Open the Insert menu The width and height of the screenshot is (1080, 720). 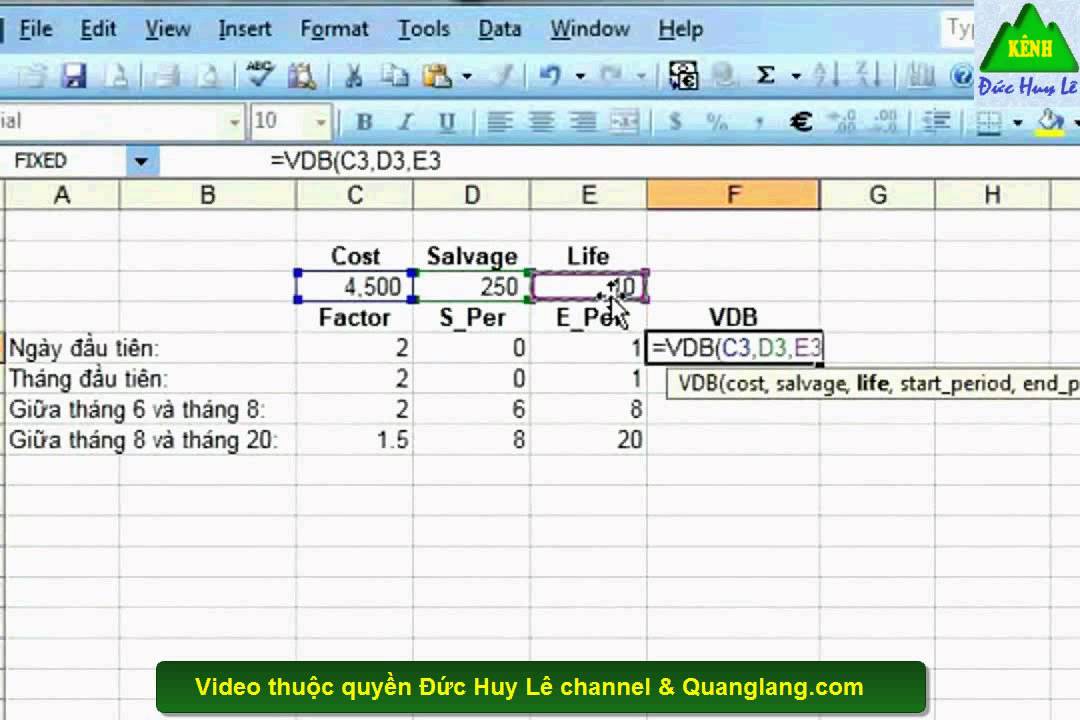245,29
